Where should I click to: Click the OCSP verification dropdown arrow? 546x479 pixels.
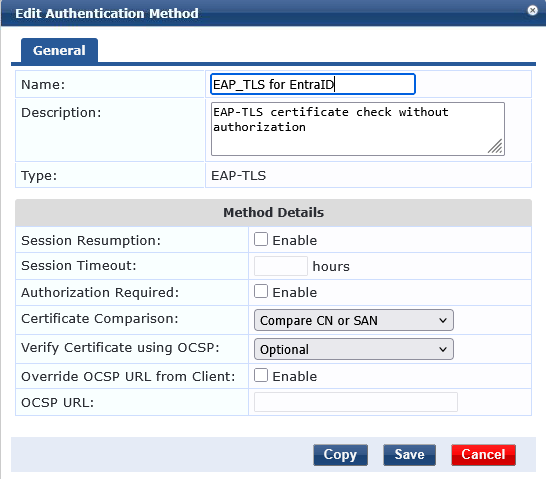(x=443, y=349)
